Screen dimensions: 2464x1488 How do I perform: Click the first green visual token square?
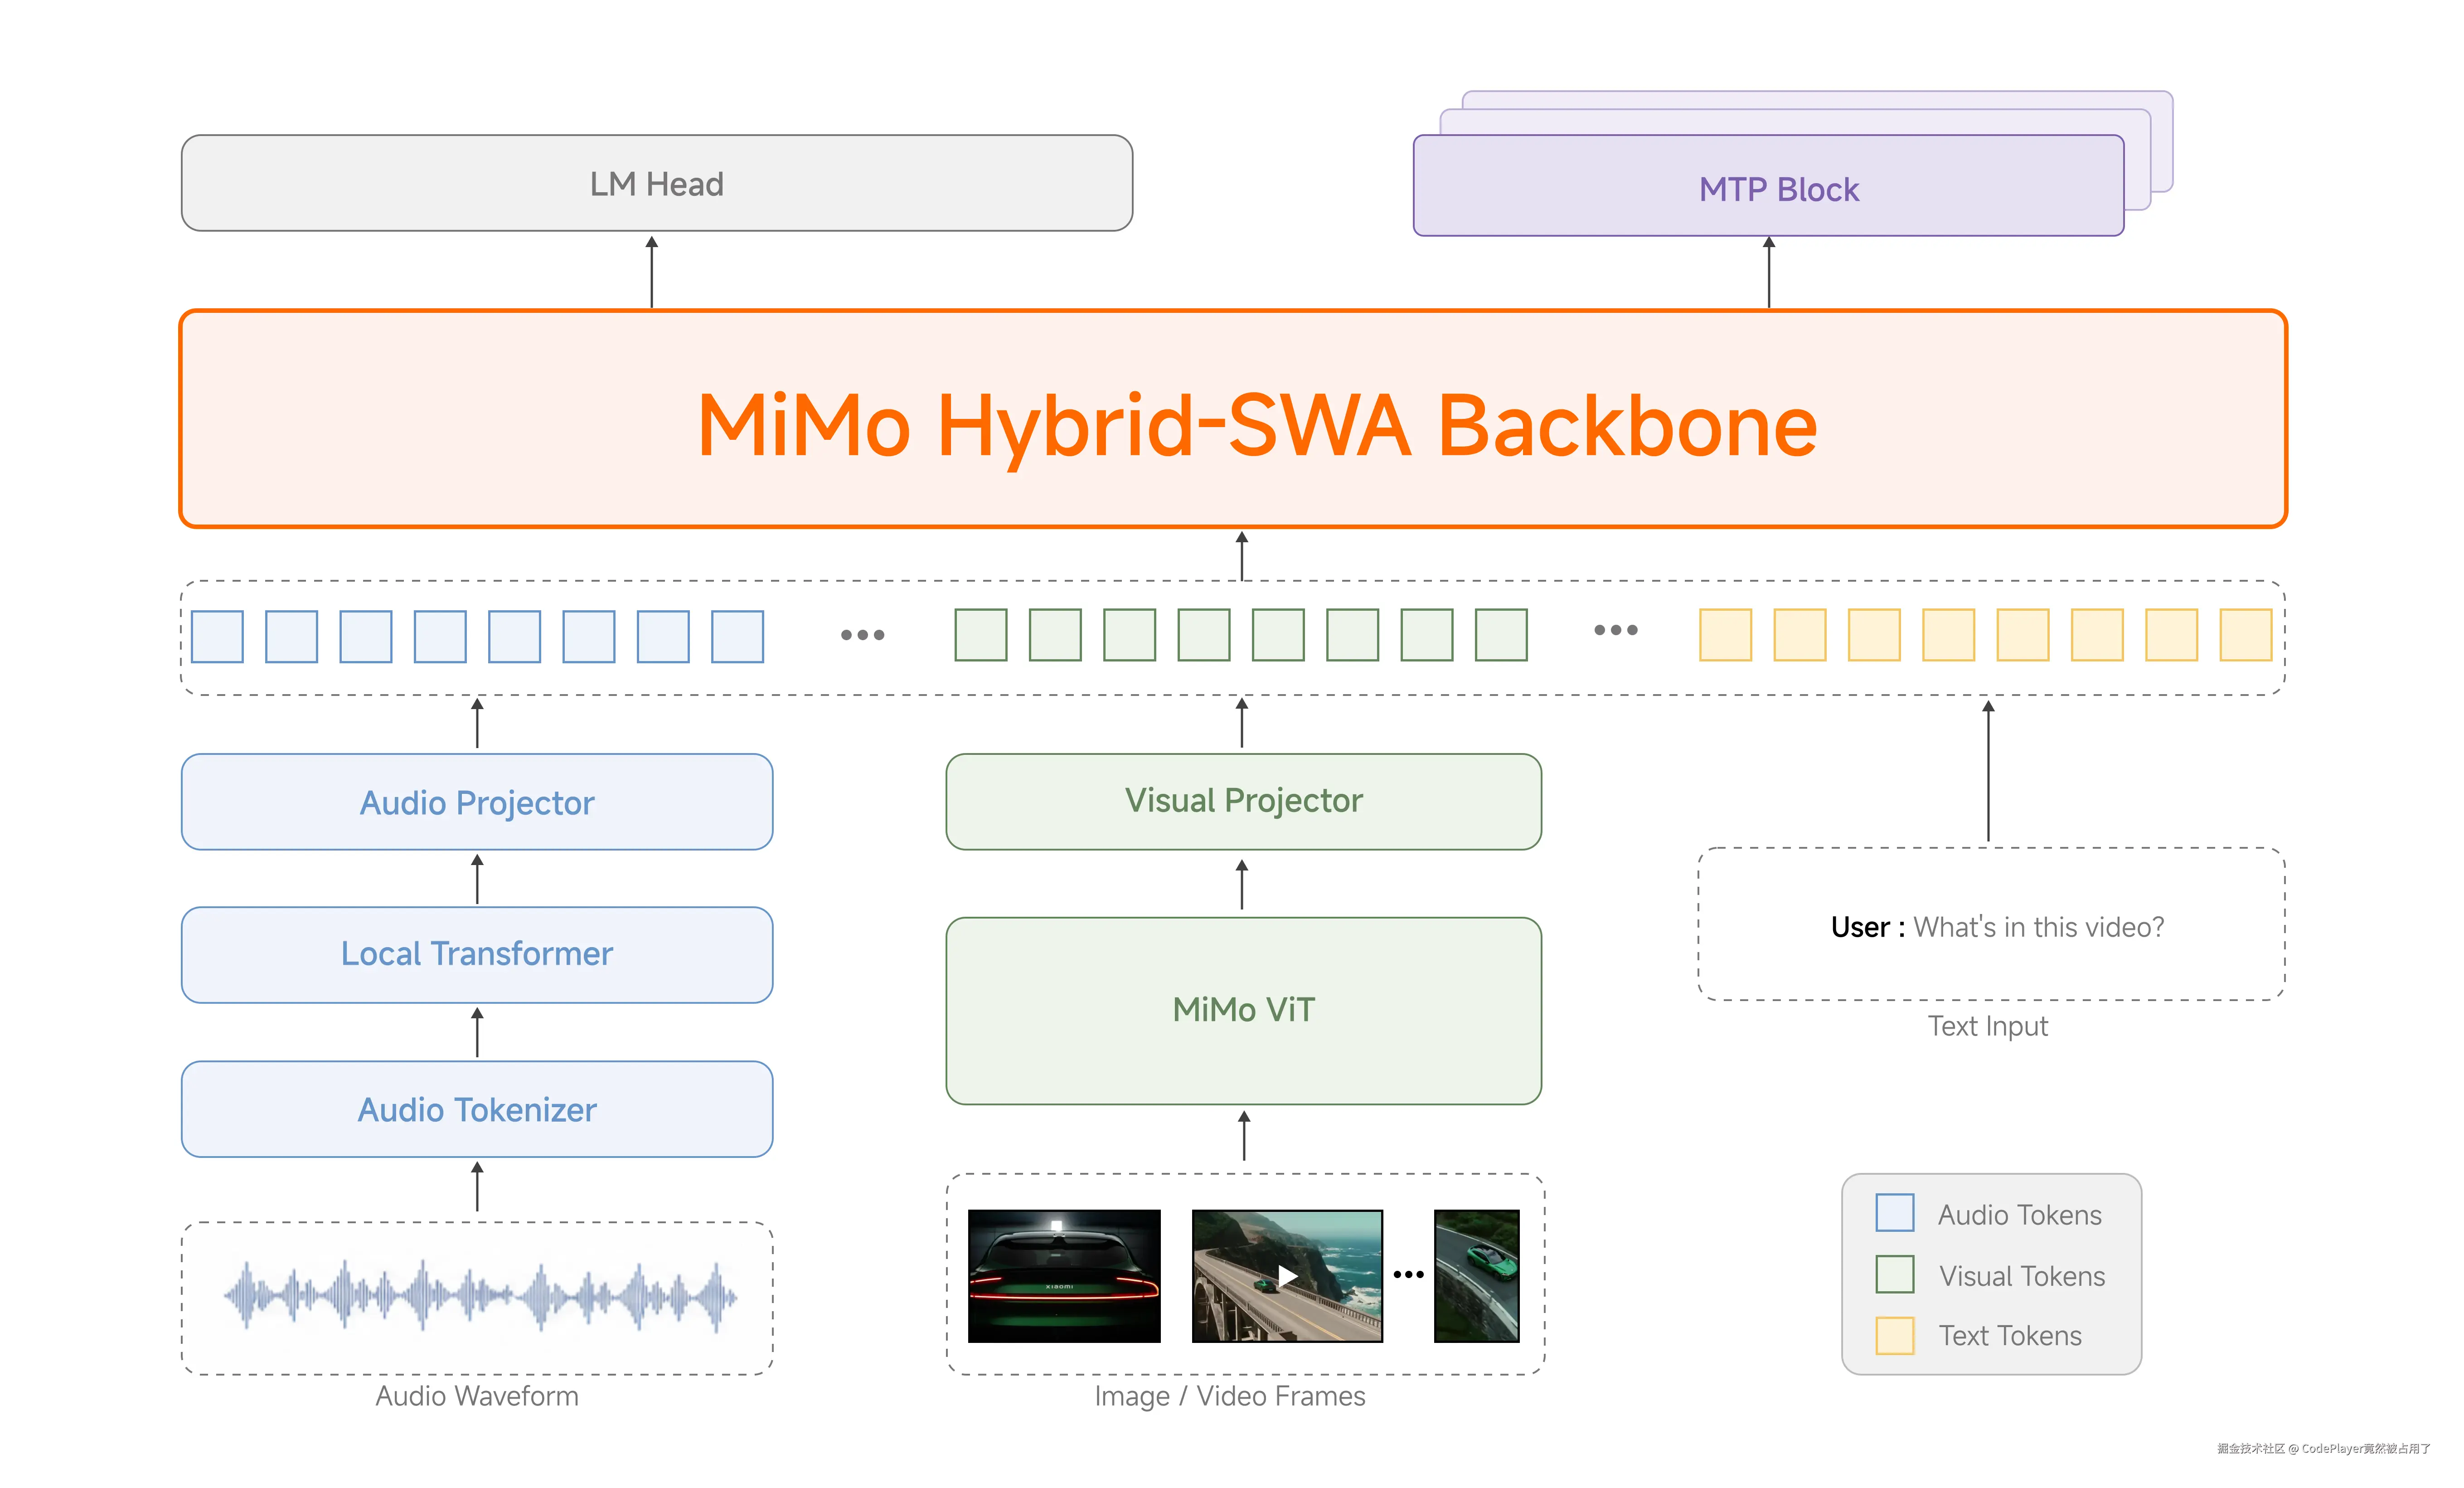pyautogui.click(x=980, y=635)
